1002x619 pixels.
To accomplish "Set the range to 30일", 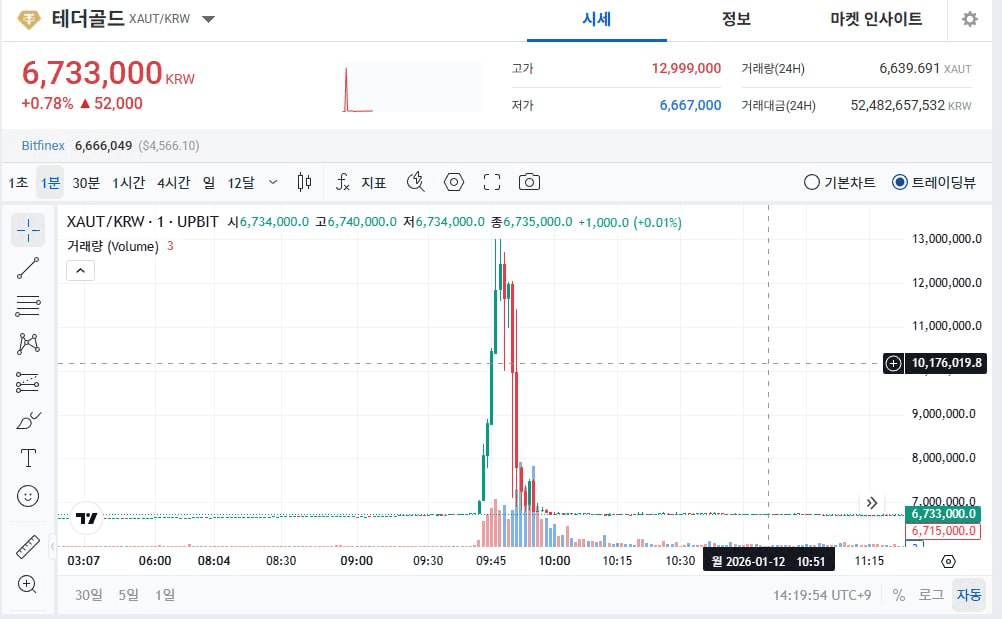I will 89,595.
